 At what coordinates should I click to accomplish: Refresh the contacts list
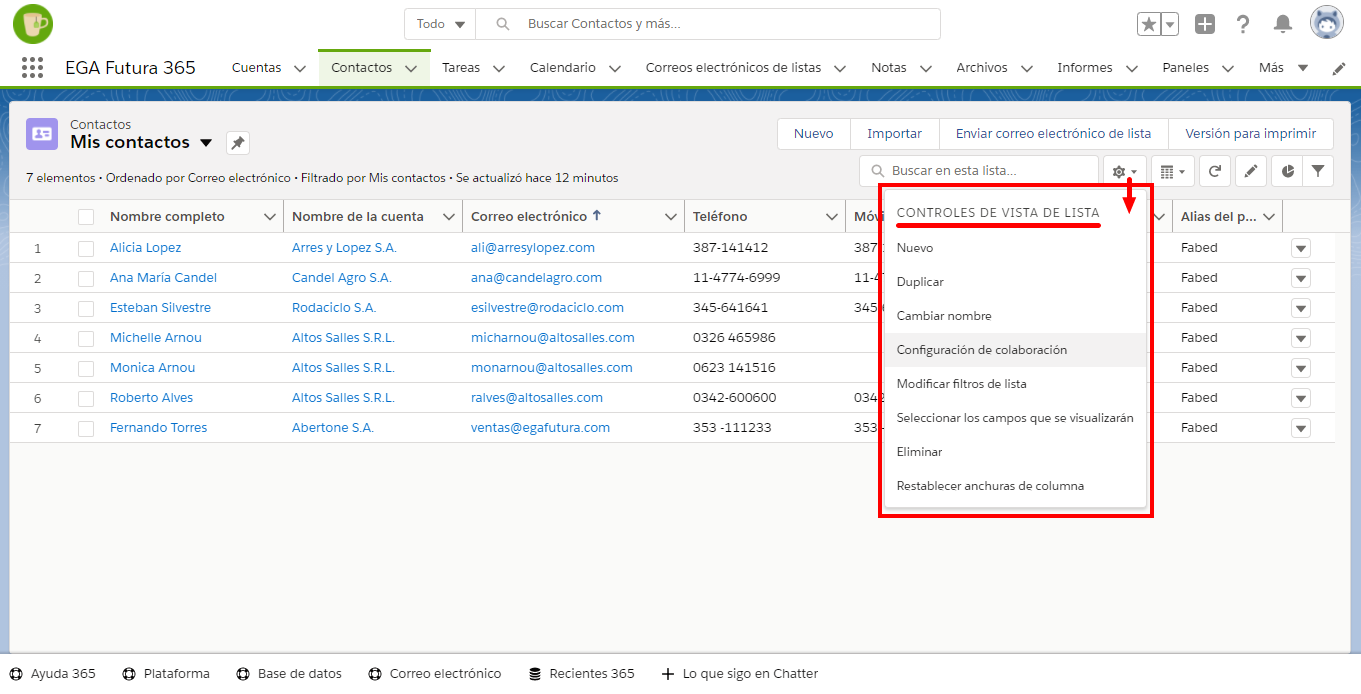(1214, 171)
